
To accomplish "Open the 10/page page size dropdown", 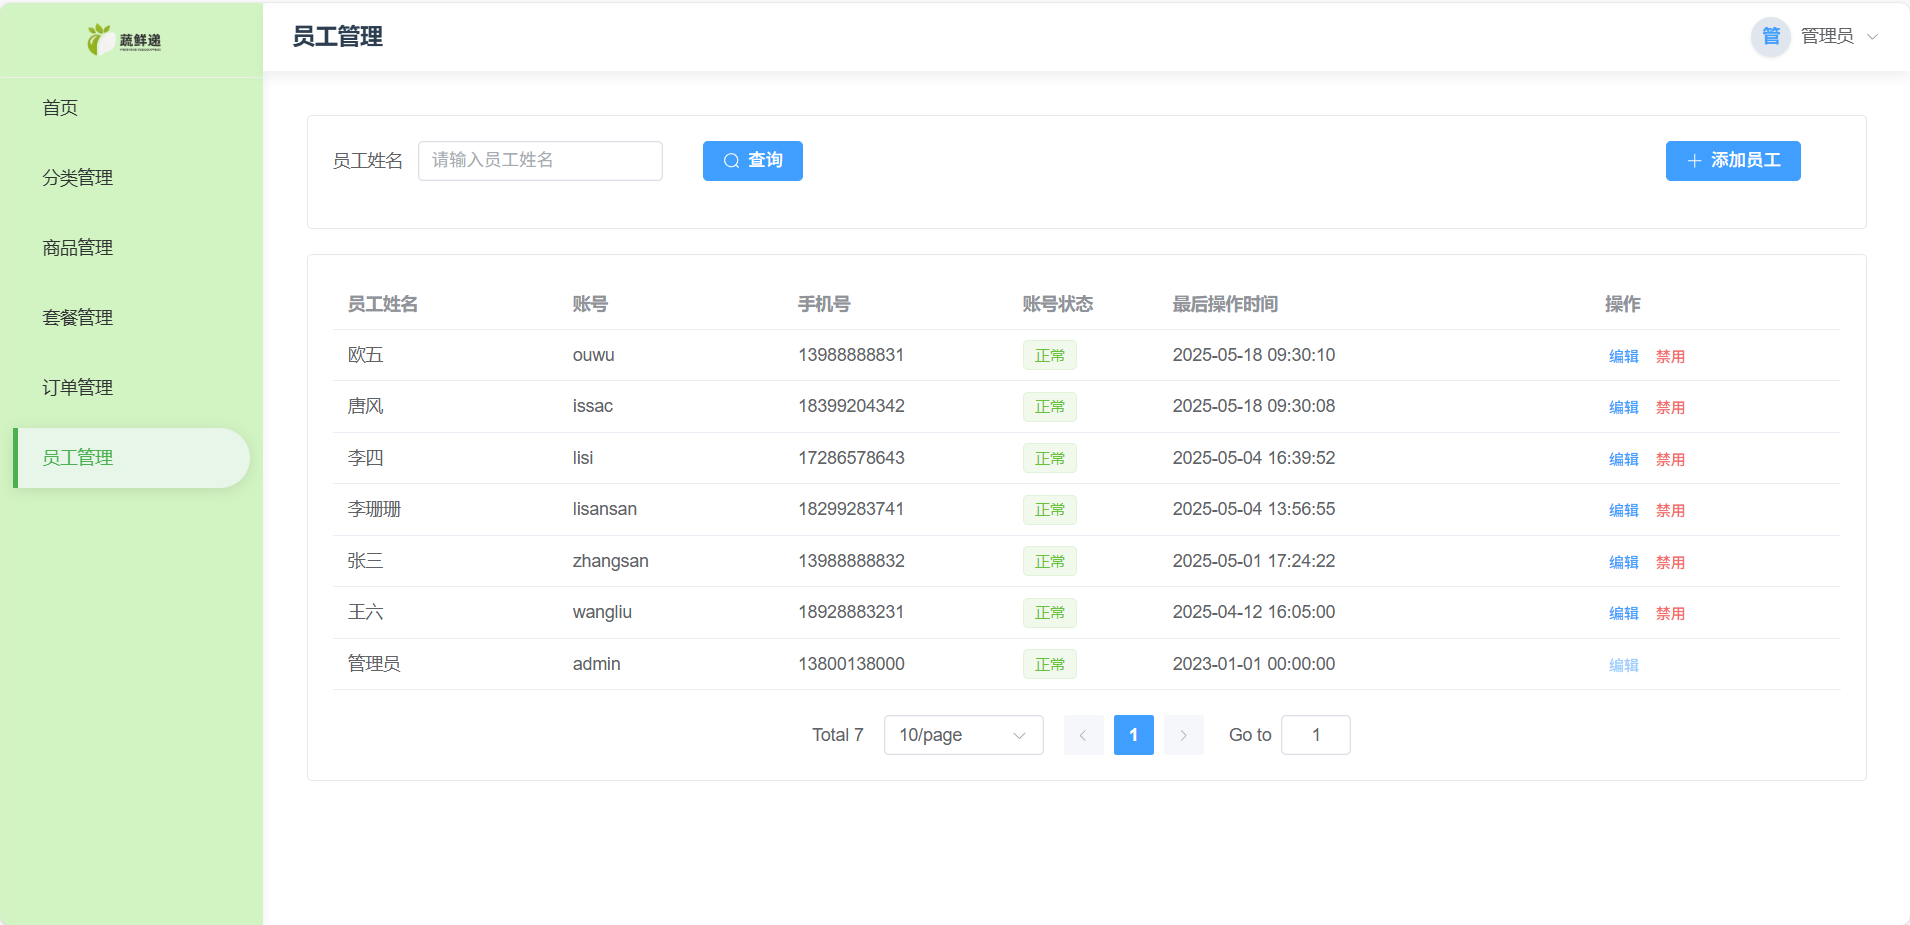I will pos(961,734).
